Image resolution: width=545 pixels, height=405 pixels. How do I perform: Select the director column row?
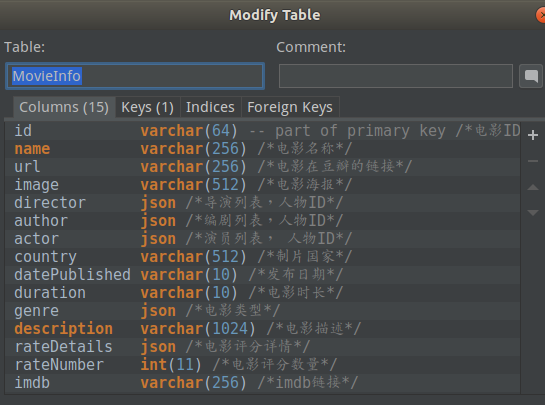[x=262, y=203]
